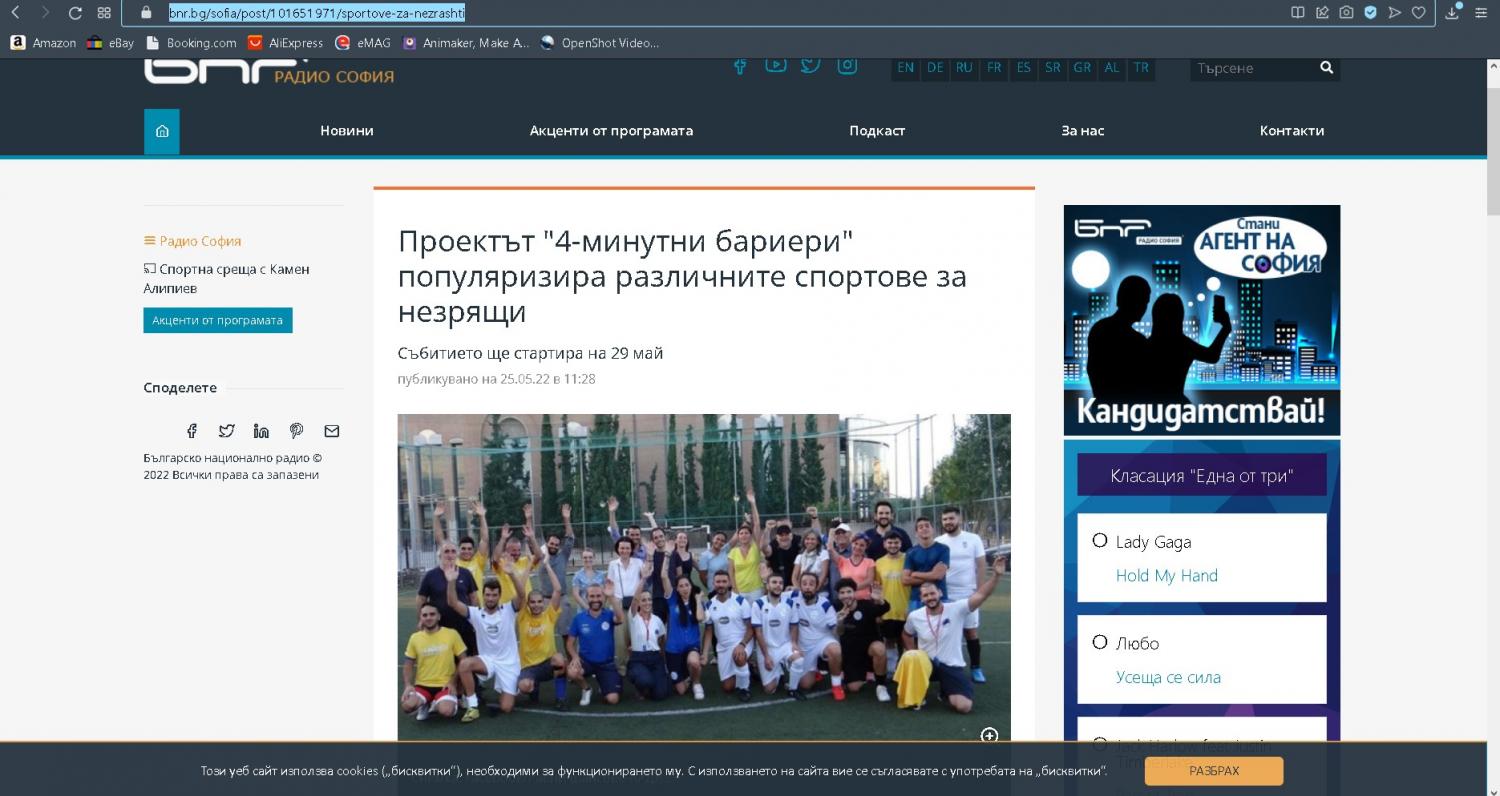Share the article on LinkedIn

[261, 431]
